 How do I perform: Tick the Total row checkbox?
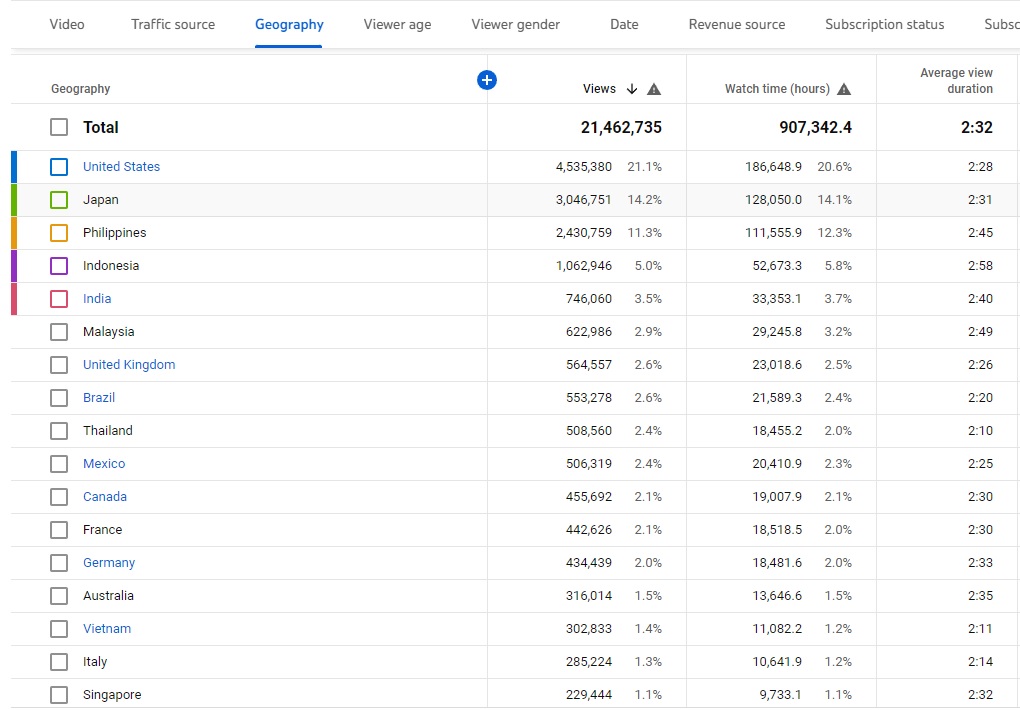tap(59, 127)
